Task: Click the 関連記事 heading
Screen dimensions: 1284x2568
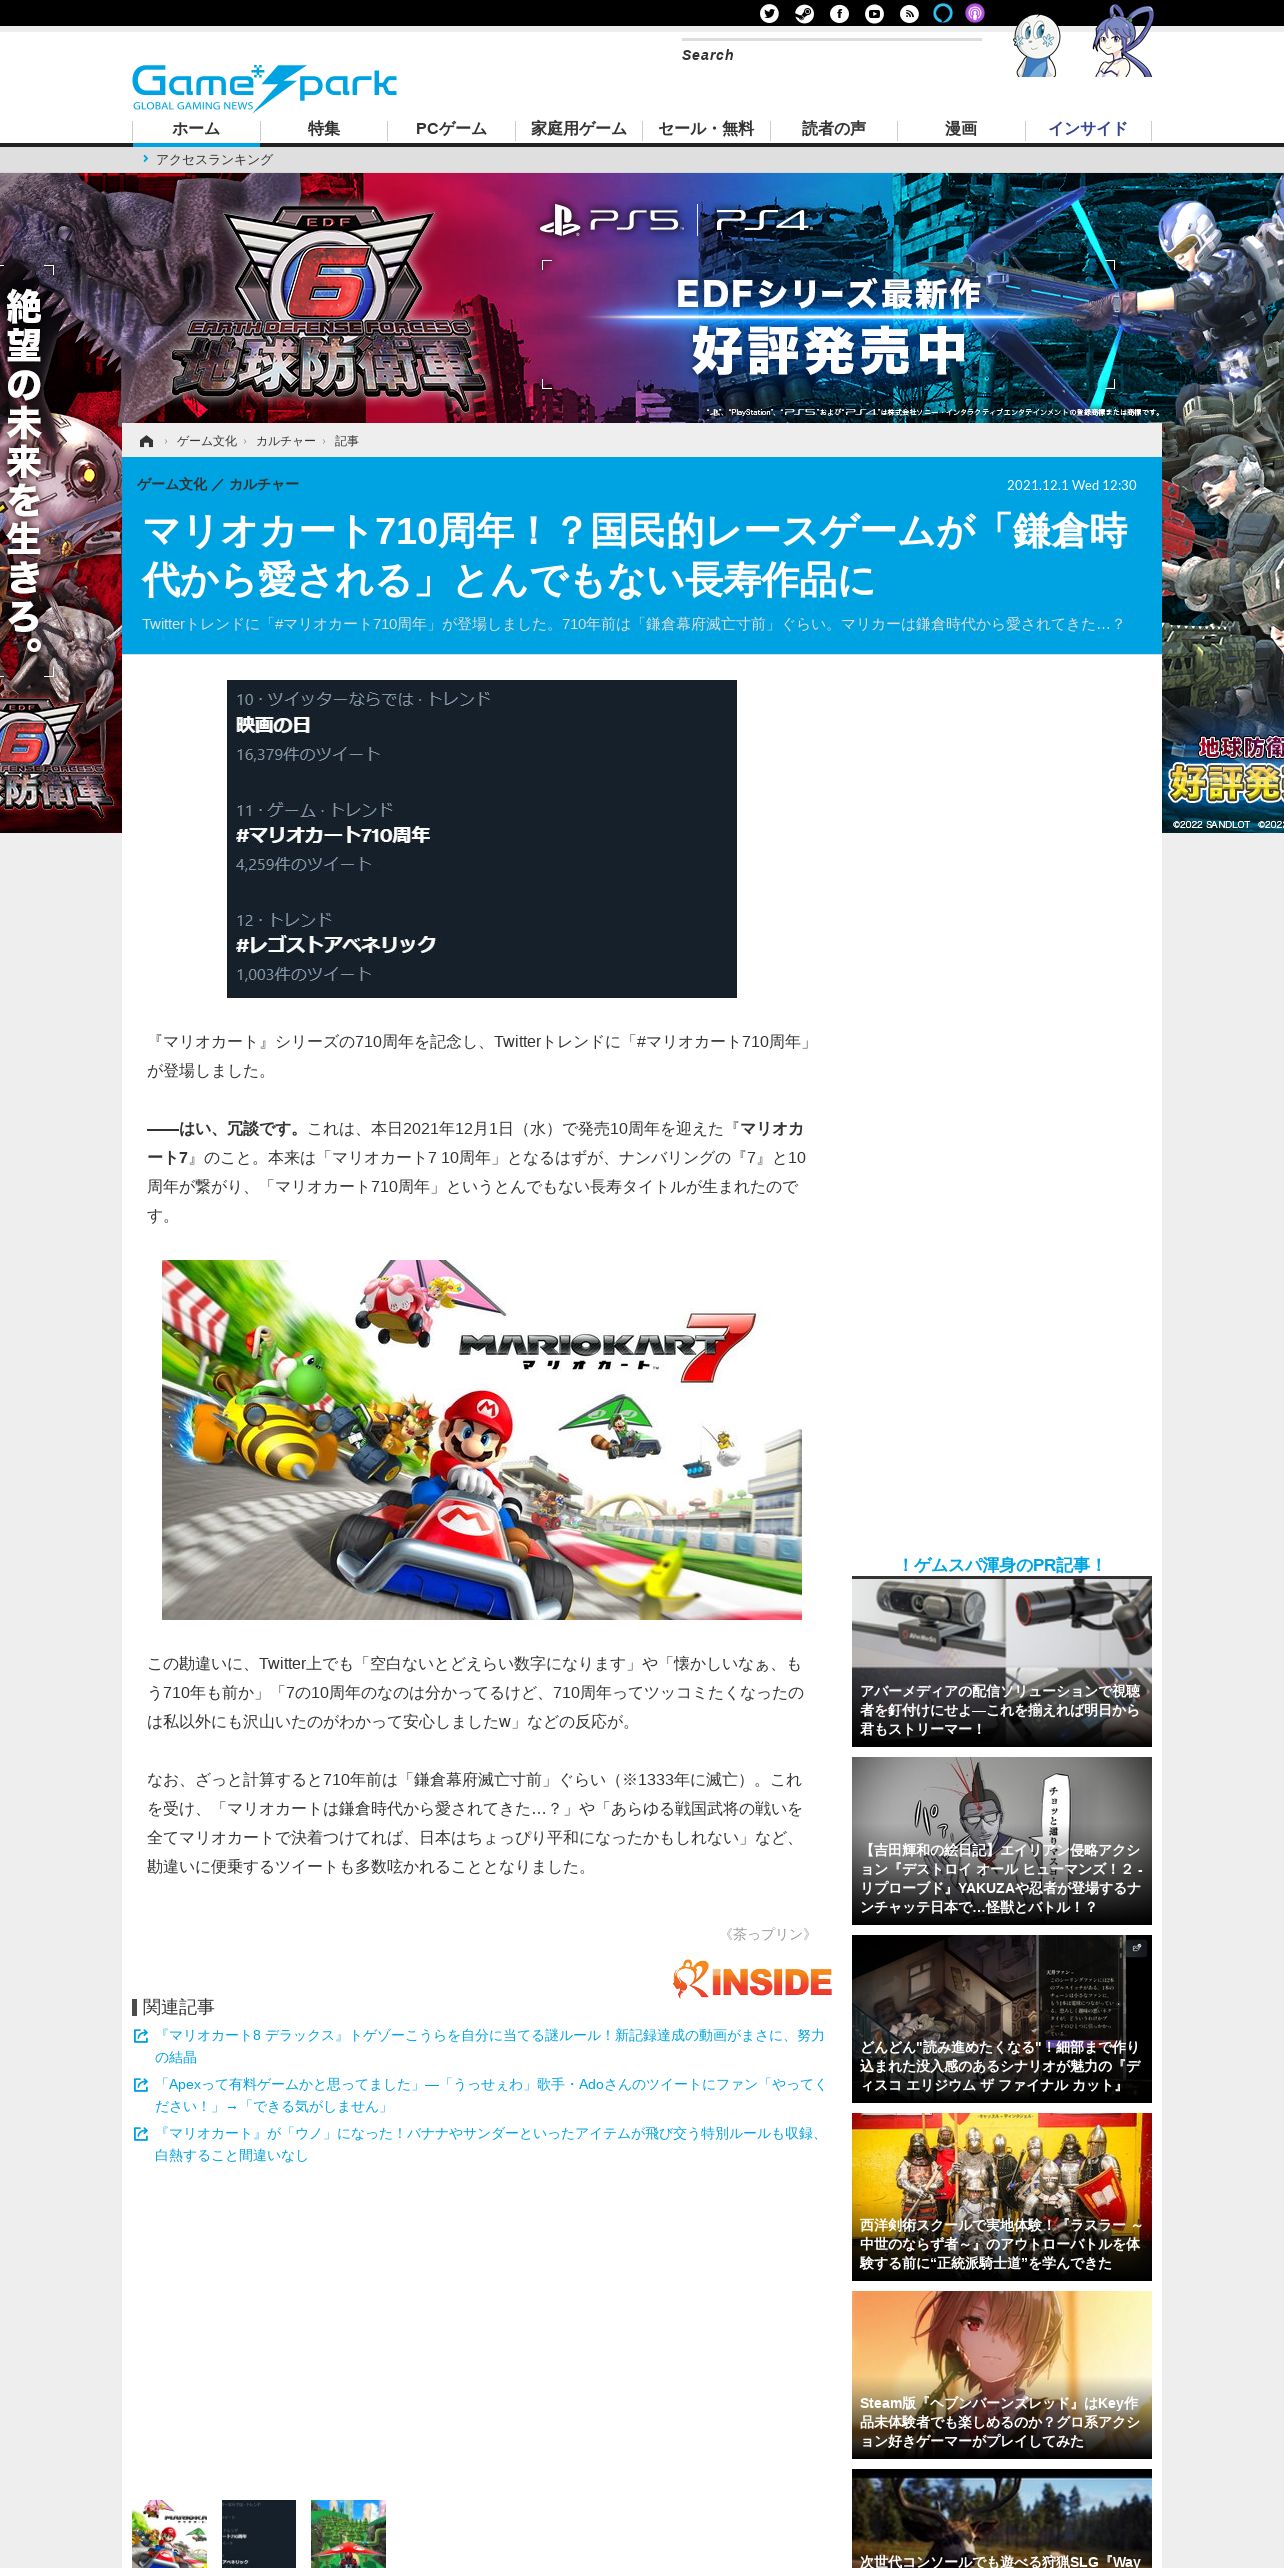Action: pyautogui.click(x=178, y=2007)
